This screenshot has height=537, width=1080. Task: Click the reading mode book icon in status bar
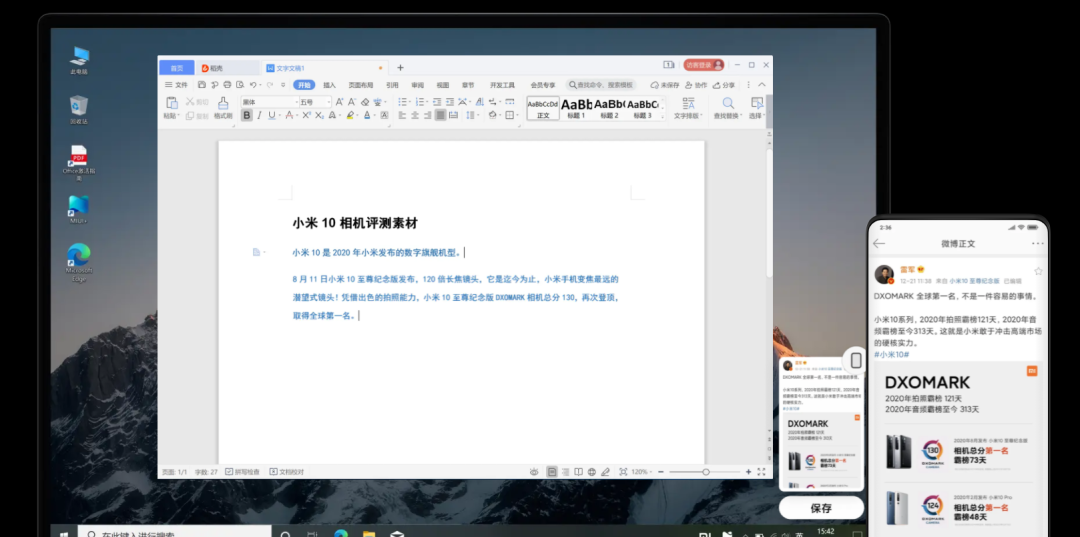(x=579, y=472)
